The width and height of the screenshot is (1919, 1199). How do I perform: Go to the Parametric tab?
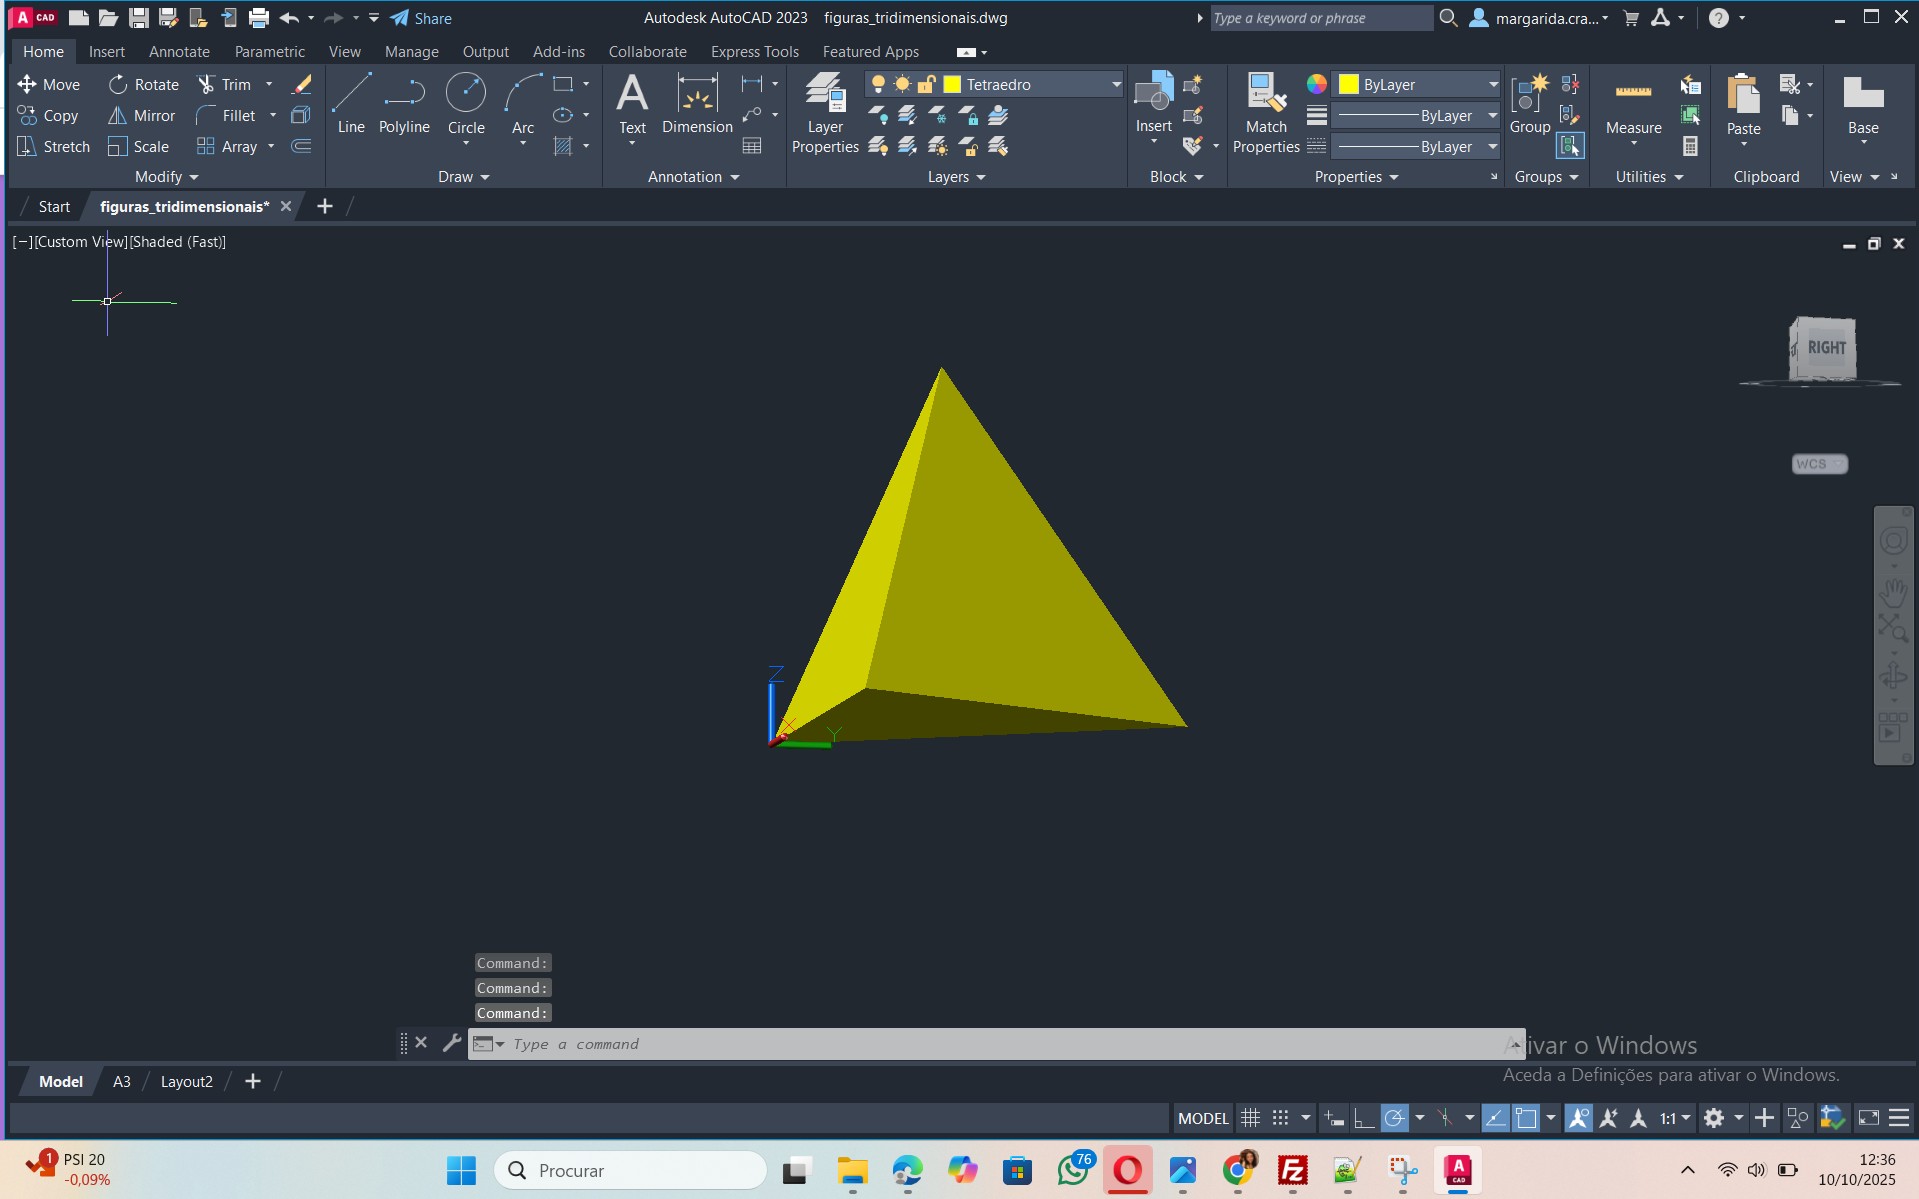point(269,52)
